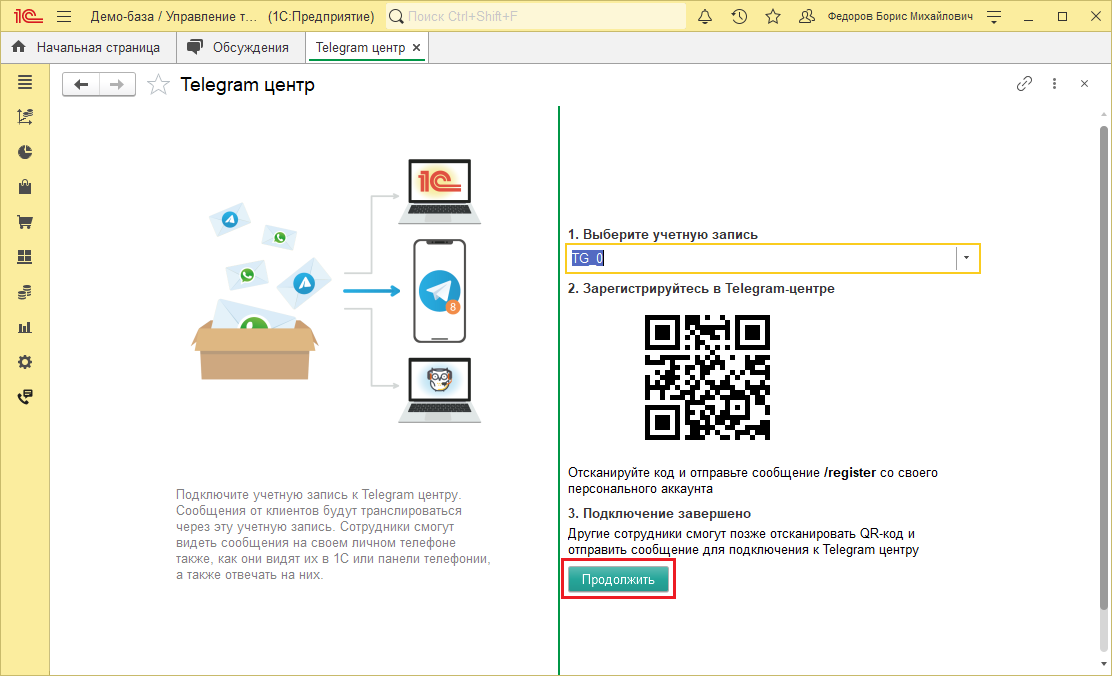Open the main menu next to the 1C logo

pyautogui.click(x=64, y=17)
